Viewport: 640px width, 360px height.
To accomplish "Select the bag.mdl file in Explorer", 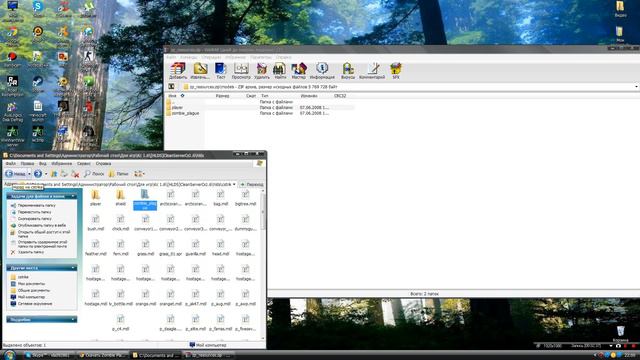I will [x=221, y=198].
